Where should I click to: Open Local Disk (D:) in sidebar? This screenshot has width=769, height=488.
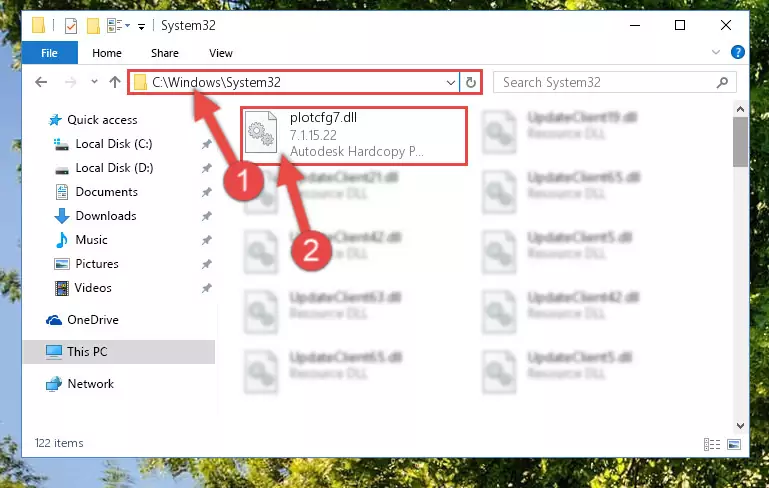[x=114, y=168]
